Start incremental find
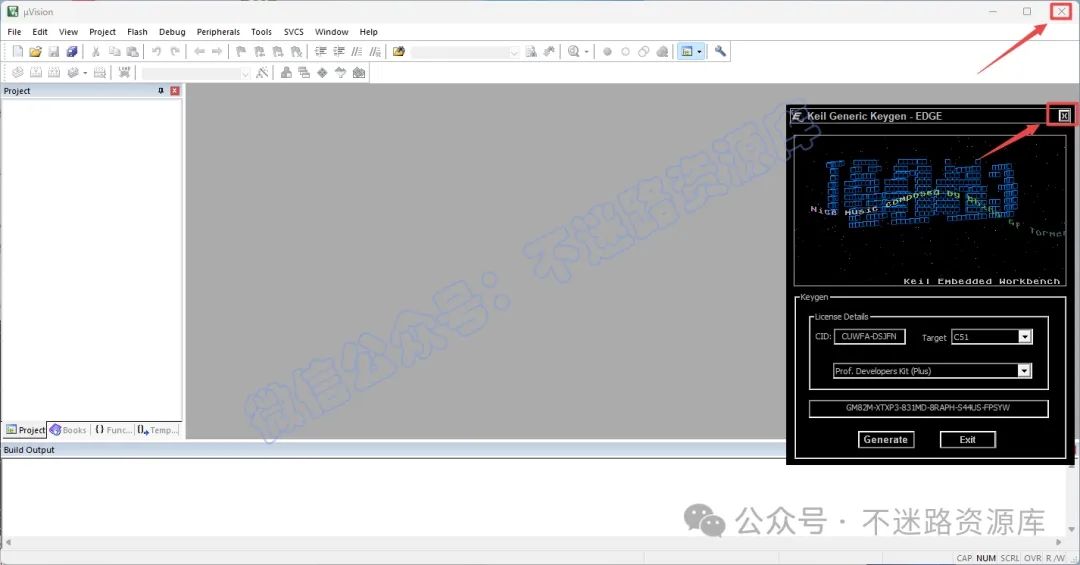 point(549,52)
